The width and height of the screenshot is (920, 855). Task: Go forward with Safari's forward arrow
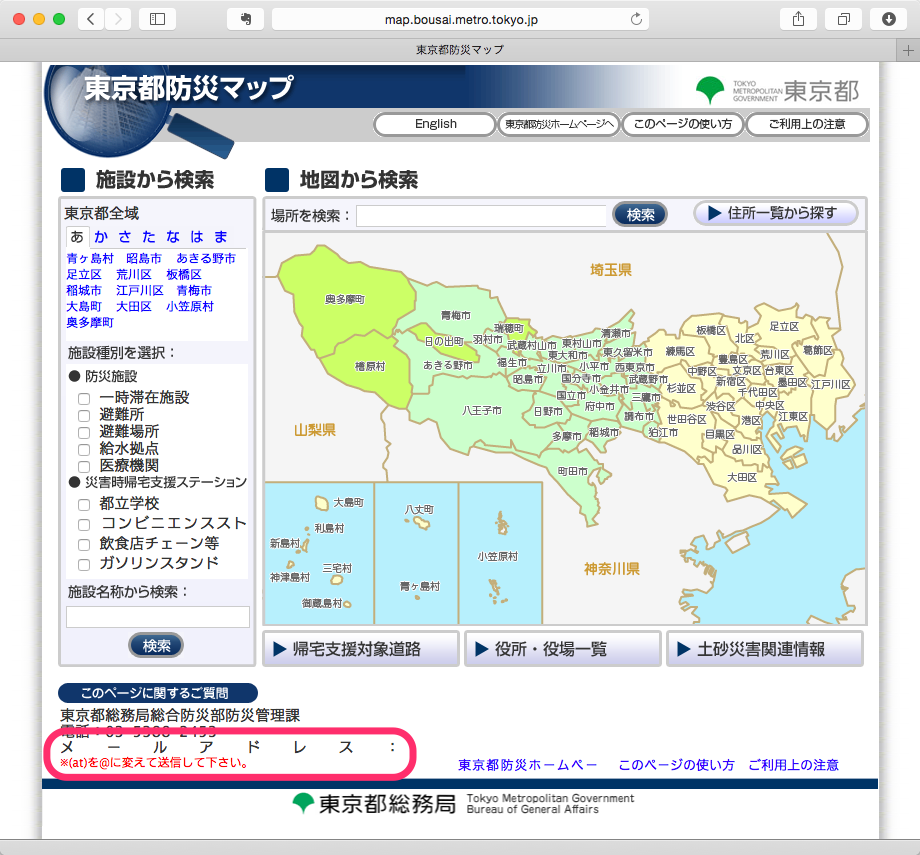(x=118, y=19)
